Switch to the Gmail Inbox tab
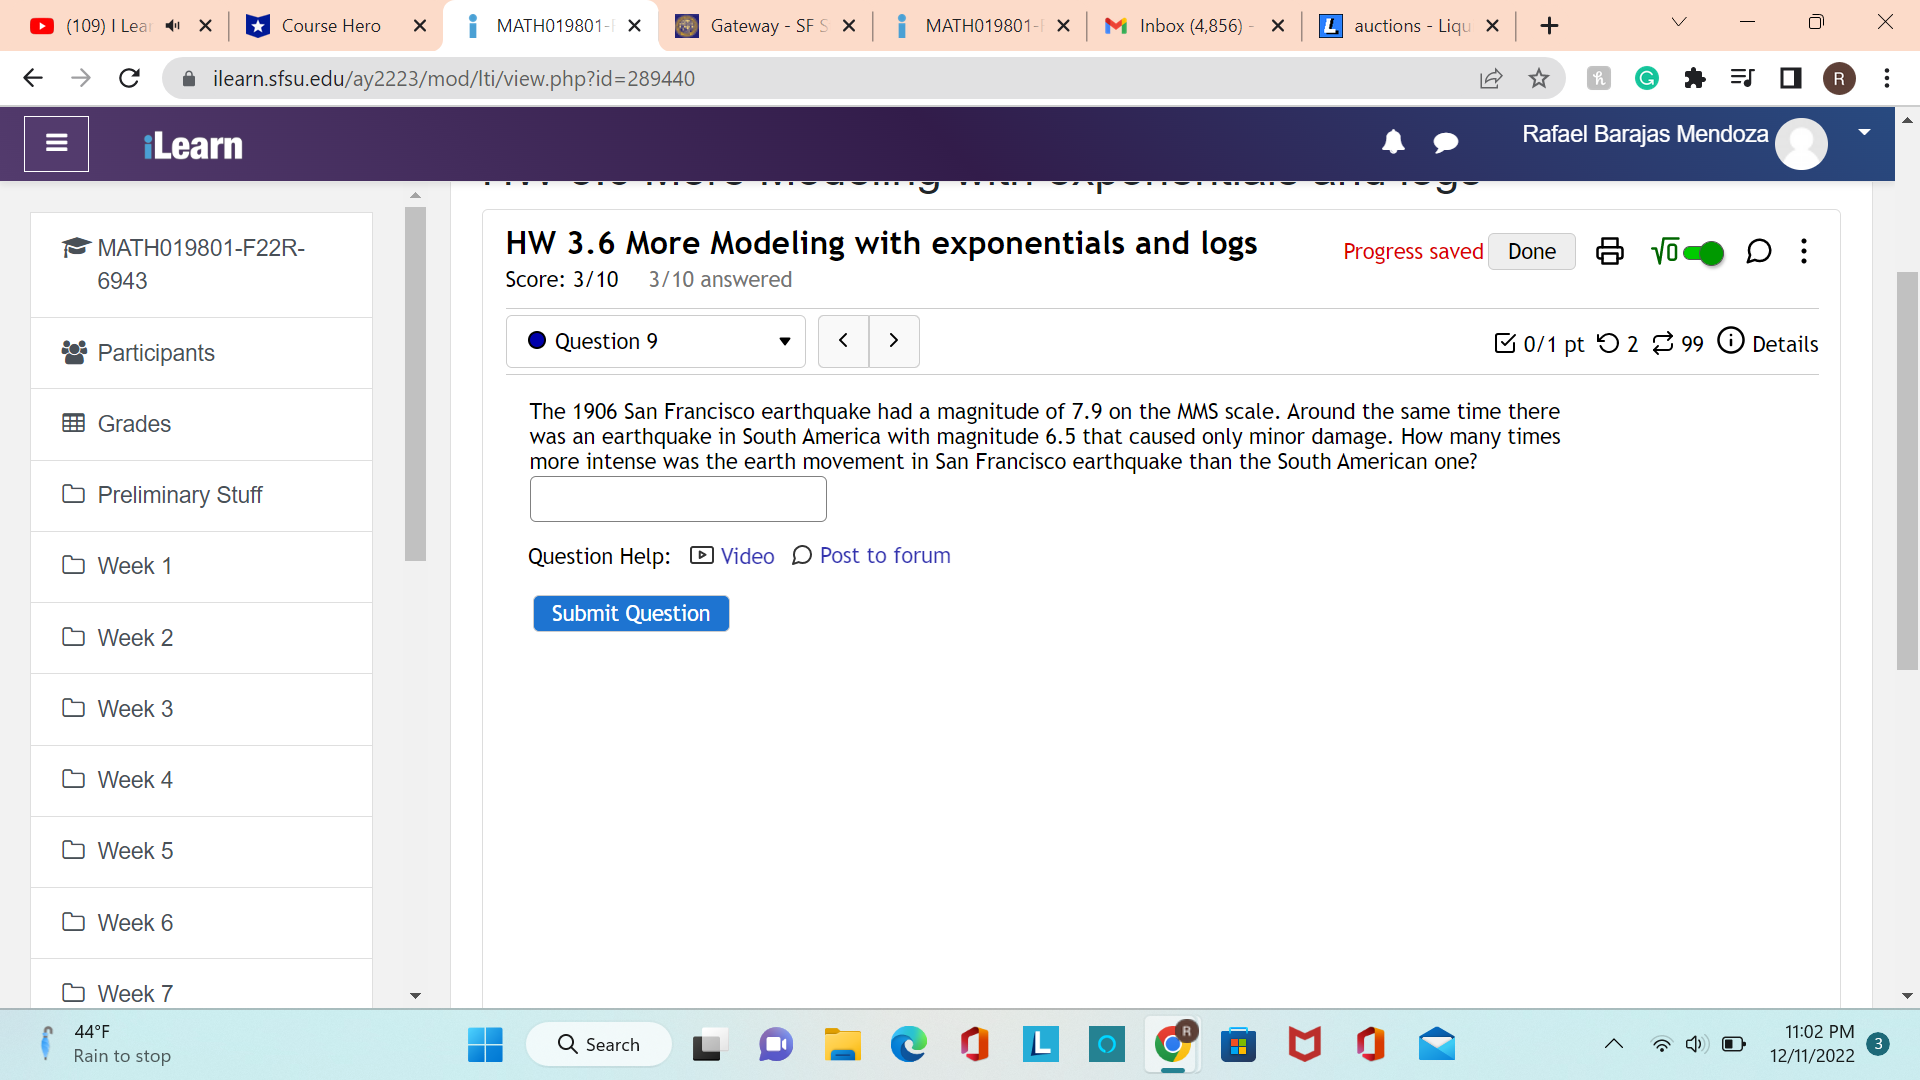1920x1080 pixels. coord(1190,26)
